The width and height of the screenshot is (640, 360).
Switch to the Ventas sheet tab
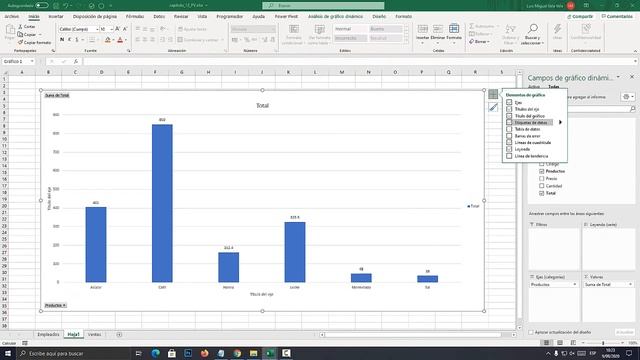click(94, 335)
